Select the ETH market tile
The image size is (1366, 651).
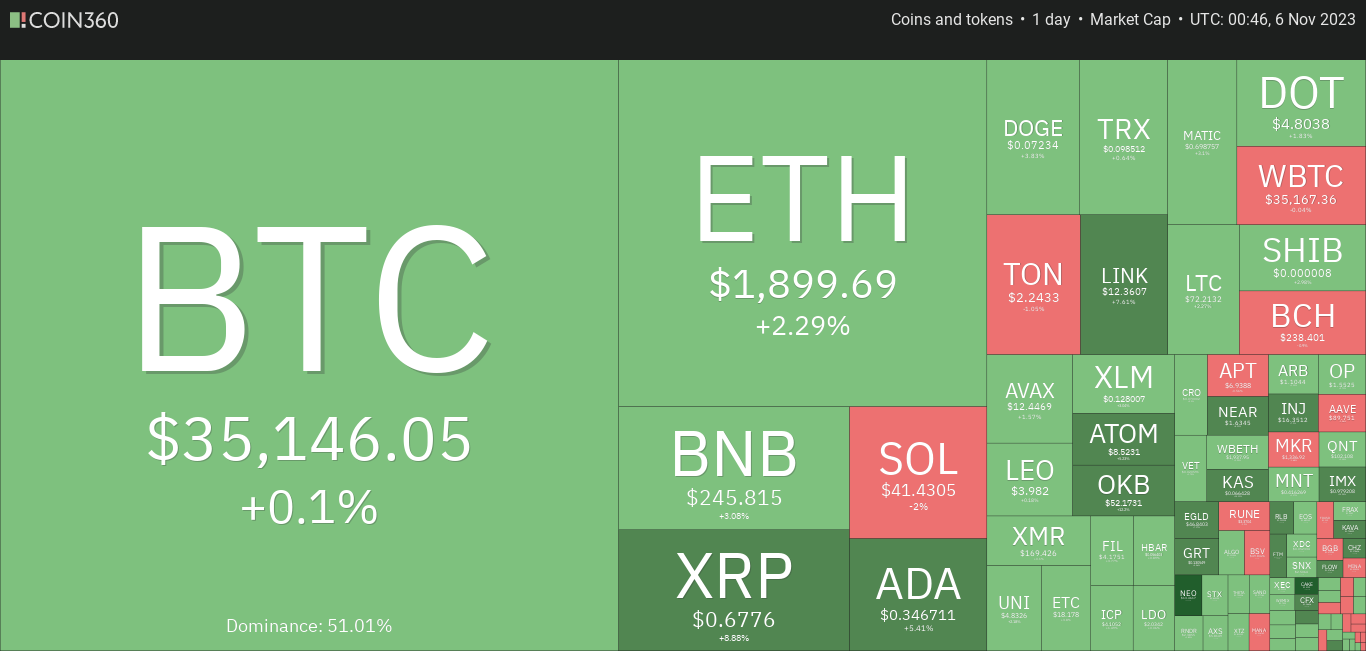[x=802, y=233]
